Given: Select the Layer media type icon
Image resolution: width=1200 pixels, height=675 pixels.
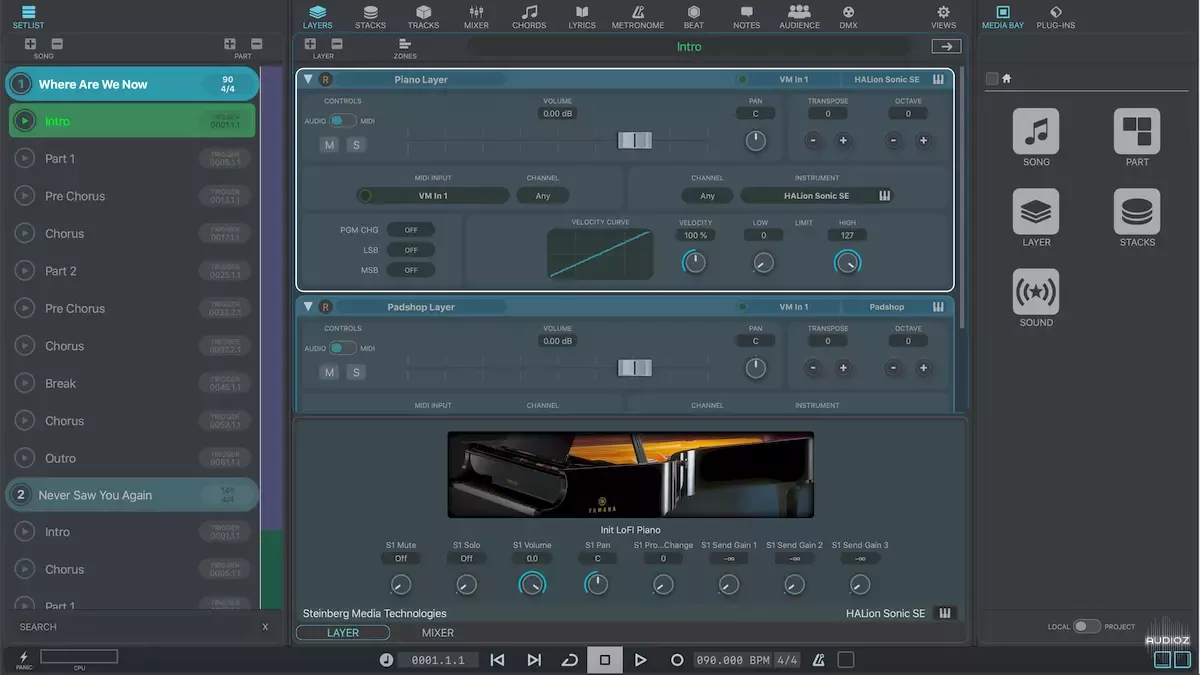Looking at the screenshot, I should click(1036, 211).
